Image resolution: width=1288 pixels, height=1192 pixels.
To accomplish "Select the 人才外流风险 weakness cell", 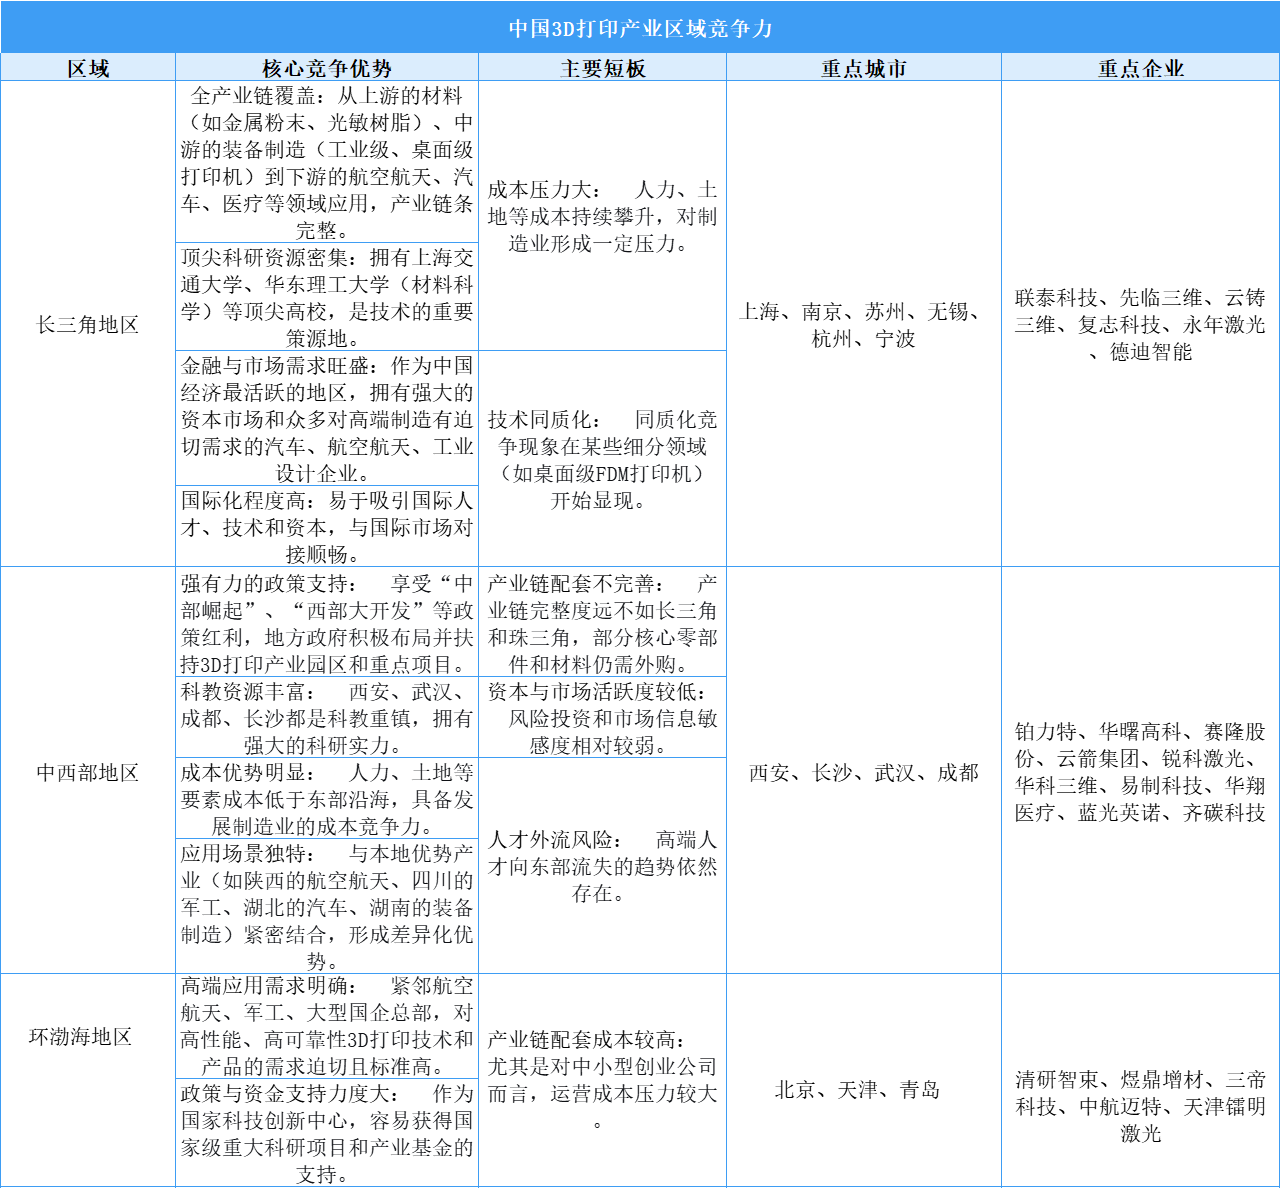I will coord(602,866).
